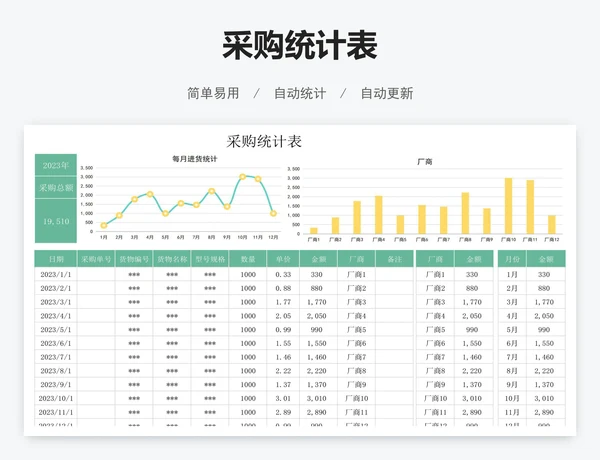Select the unit price cell 2.22
This screenshot has height=460, width=600.
pos(283,371)
